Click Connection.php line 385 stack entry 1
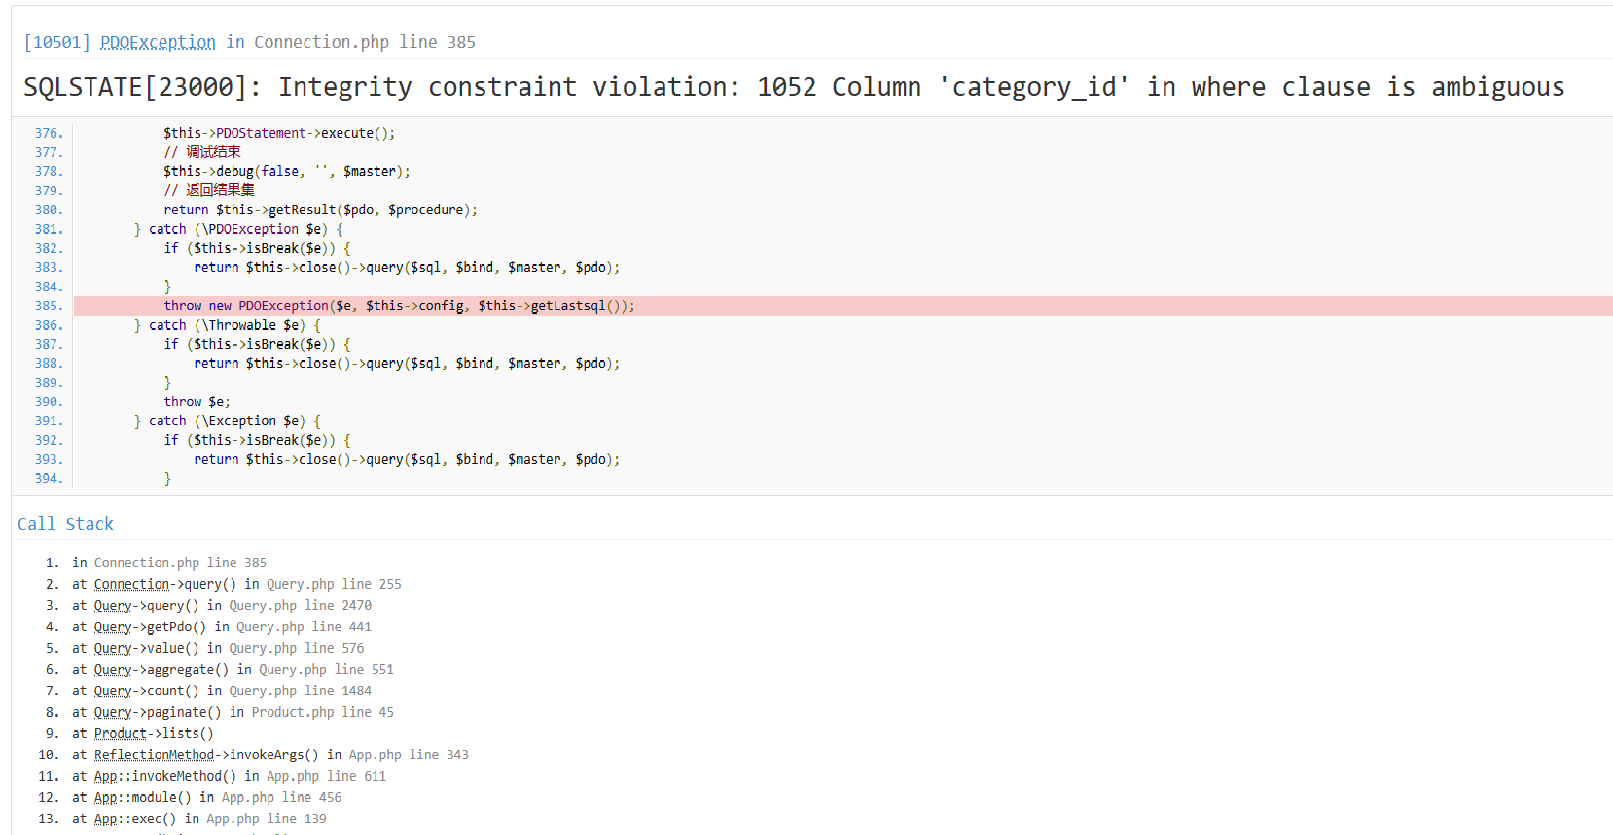Viewport: 1613px width, 835px height. pyautogui.click(x=169, y=563)
